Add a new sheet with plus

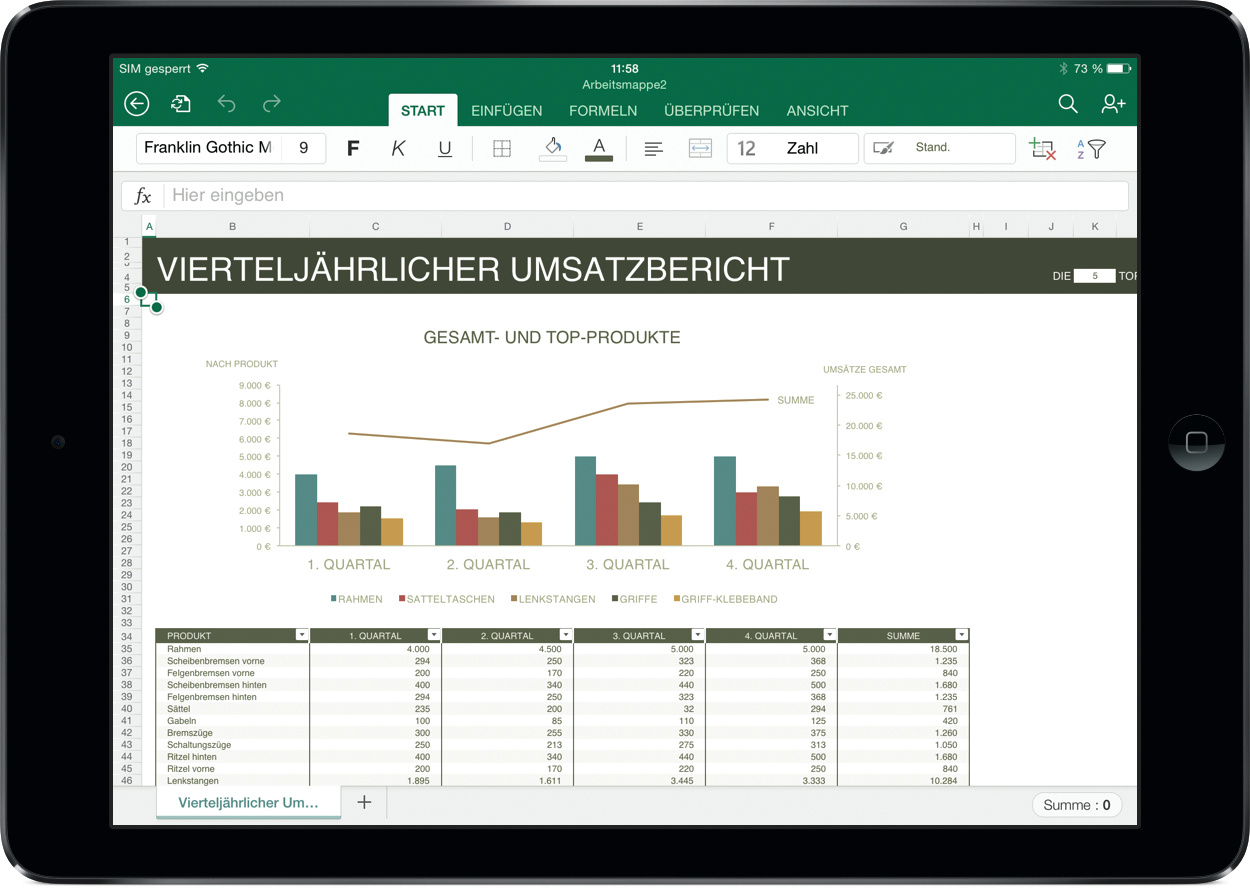click(x=364, y=802)
